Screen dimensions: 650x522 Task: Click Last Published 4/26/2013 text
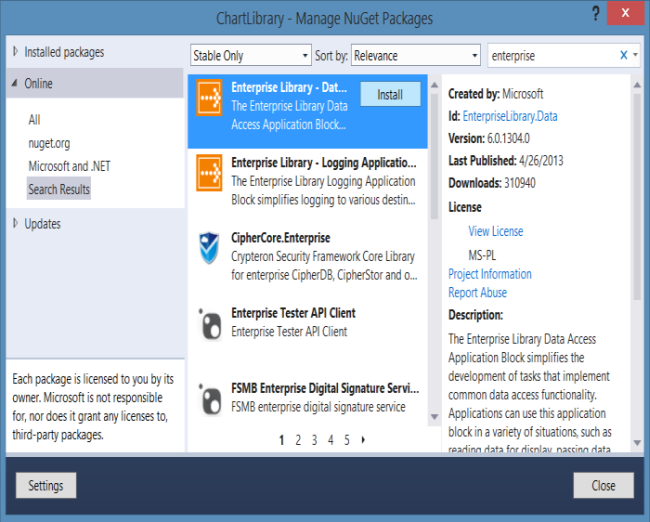coord(506,160)
